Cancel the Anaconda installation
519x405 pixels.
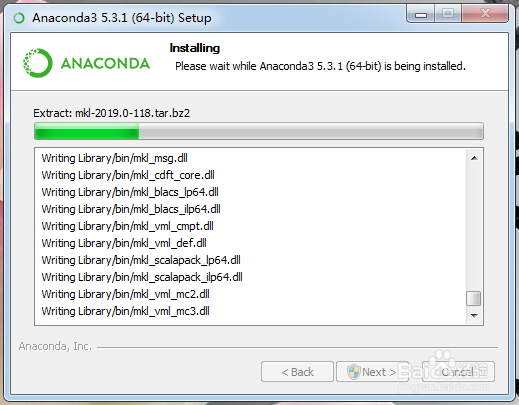click(x=458, y=372)
